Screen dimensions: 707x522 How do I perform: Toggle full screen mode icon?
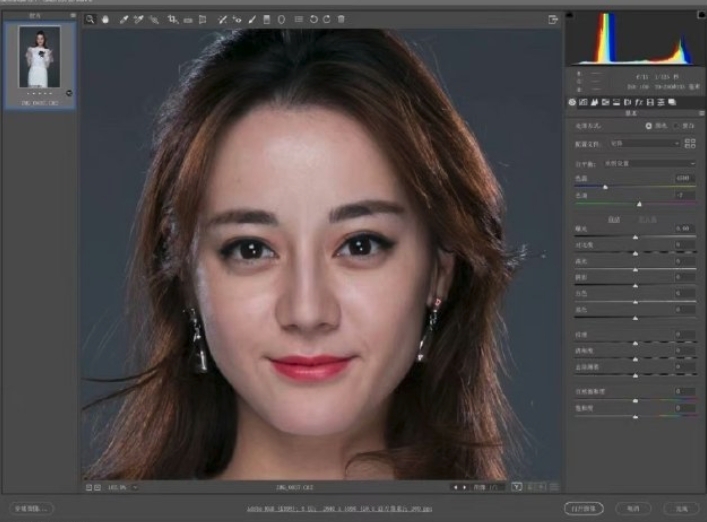click(552, 19)
